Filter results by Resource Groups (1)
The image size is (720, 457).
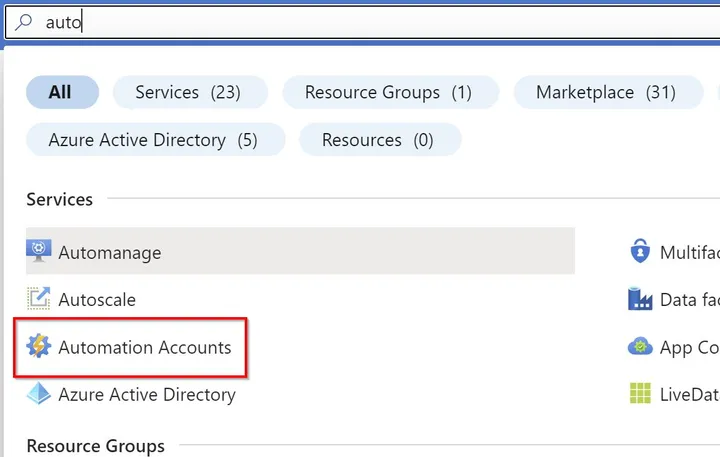tap(390, 92)
